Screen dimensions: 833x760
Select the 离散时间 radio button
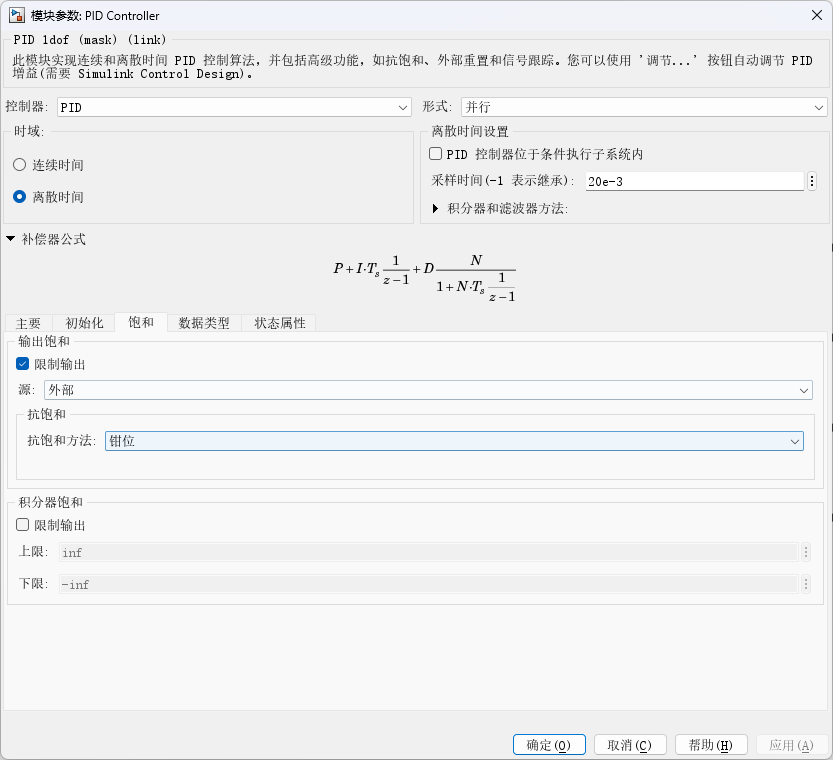(20, 197)
